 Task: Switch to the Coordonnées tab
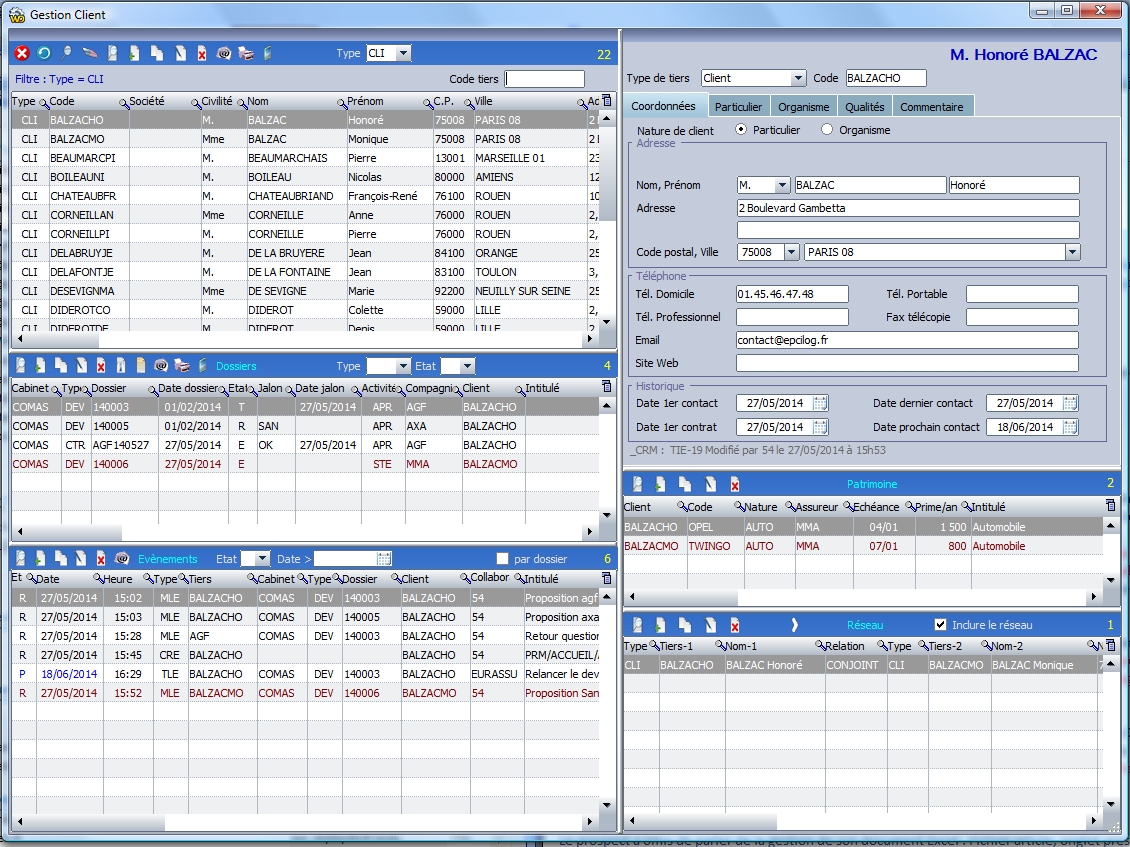(664, 106)
